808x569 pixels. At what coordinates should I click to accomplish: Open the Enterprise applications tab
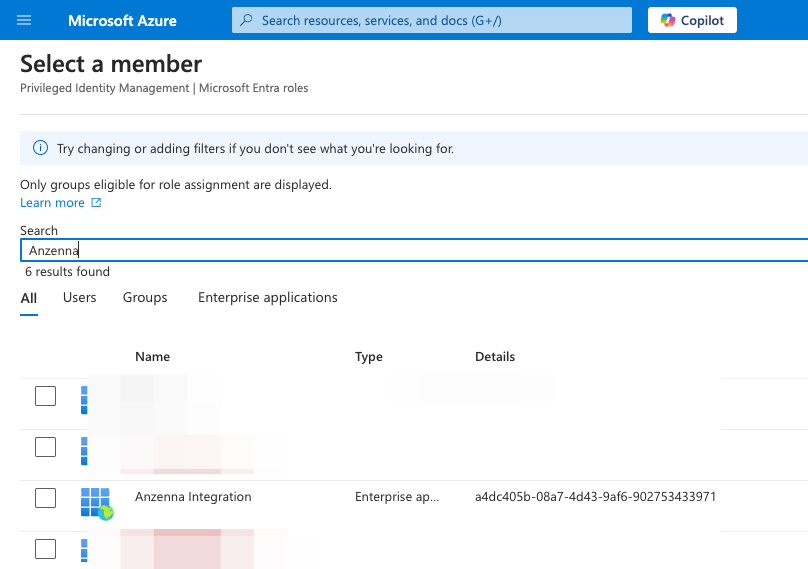pyautogui.click(x=267, y=298)
